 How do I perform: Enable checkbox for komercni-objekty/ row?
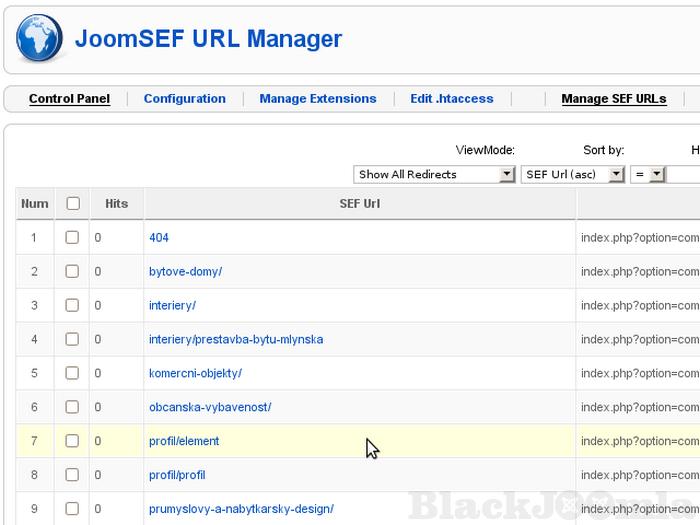[x=72, y=374]
